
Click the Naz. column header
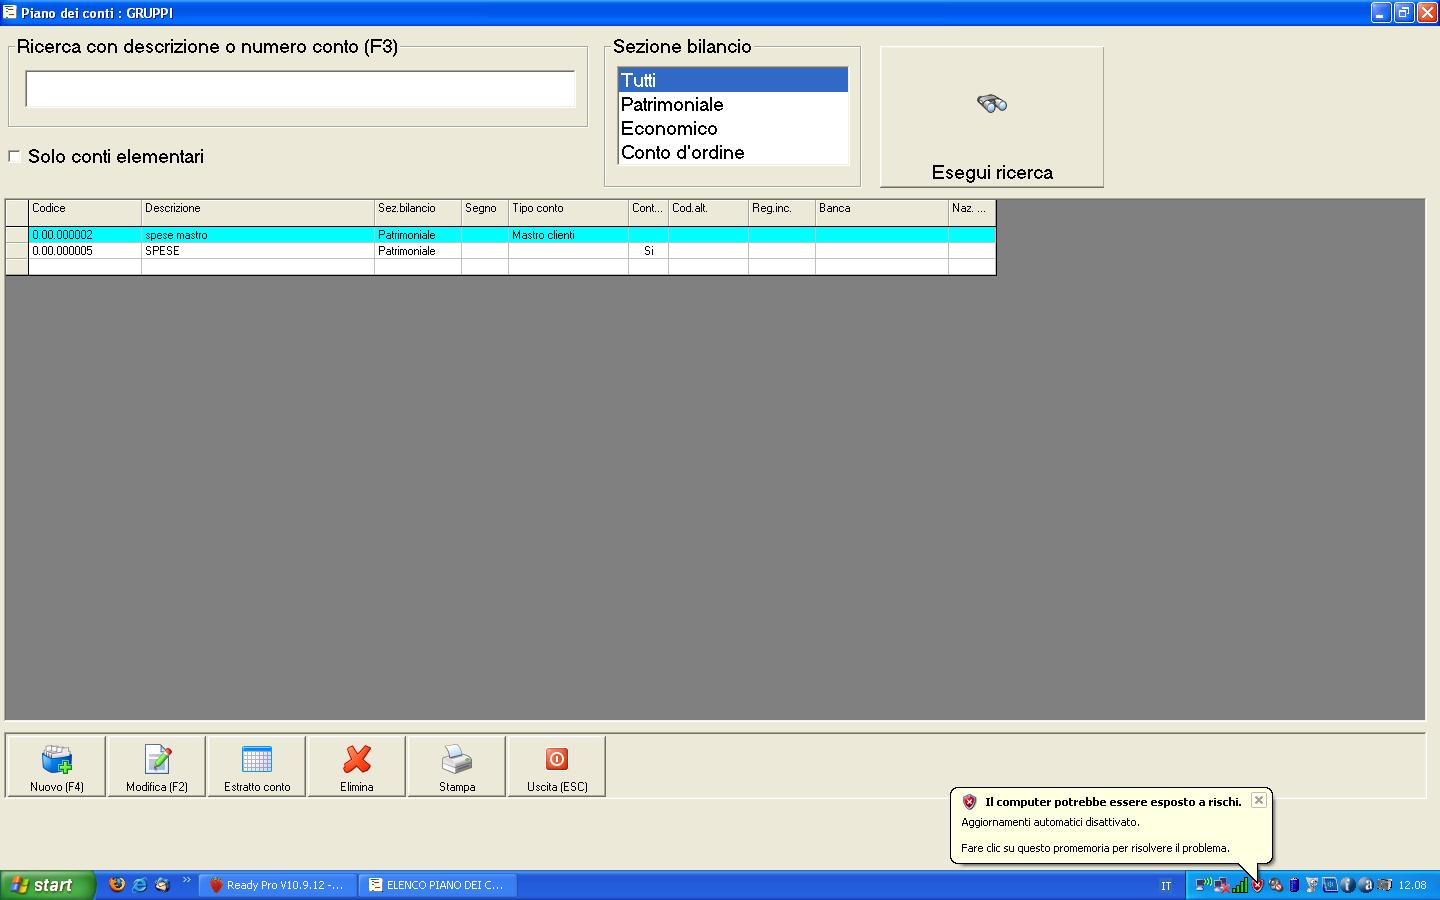click(972, 212)
